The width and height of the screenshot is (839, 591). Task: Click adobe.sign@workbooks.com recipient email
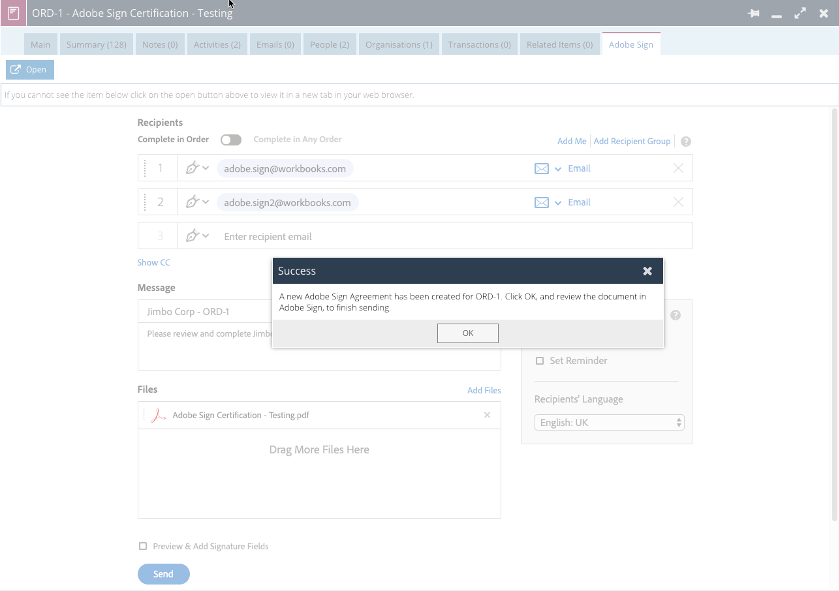point(285,168)
